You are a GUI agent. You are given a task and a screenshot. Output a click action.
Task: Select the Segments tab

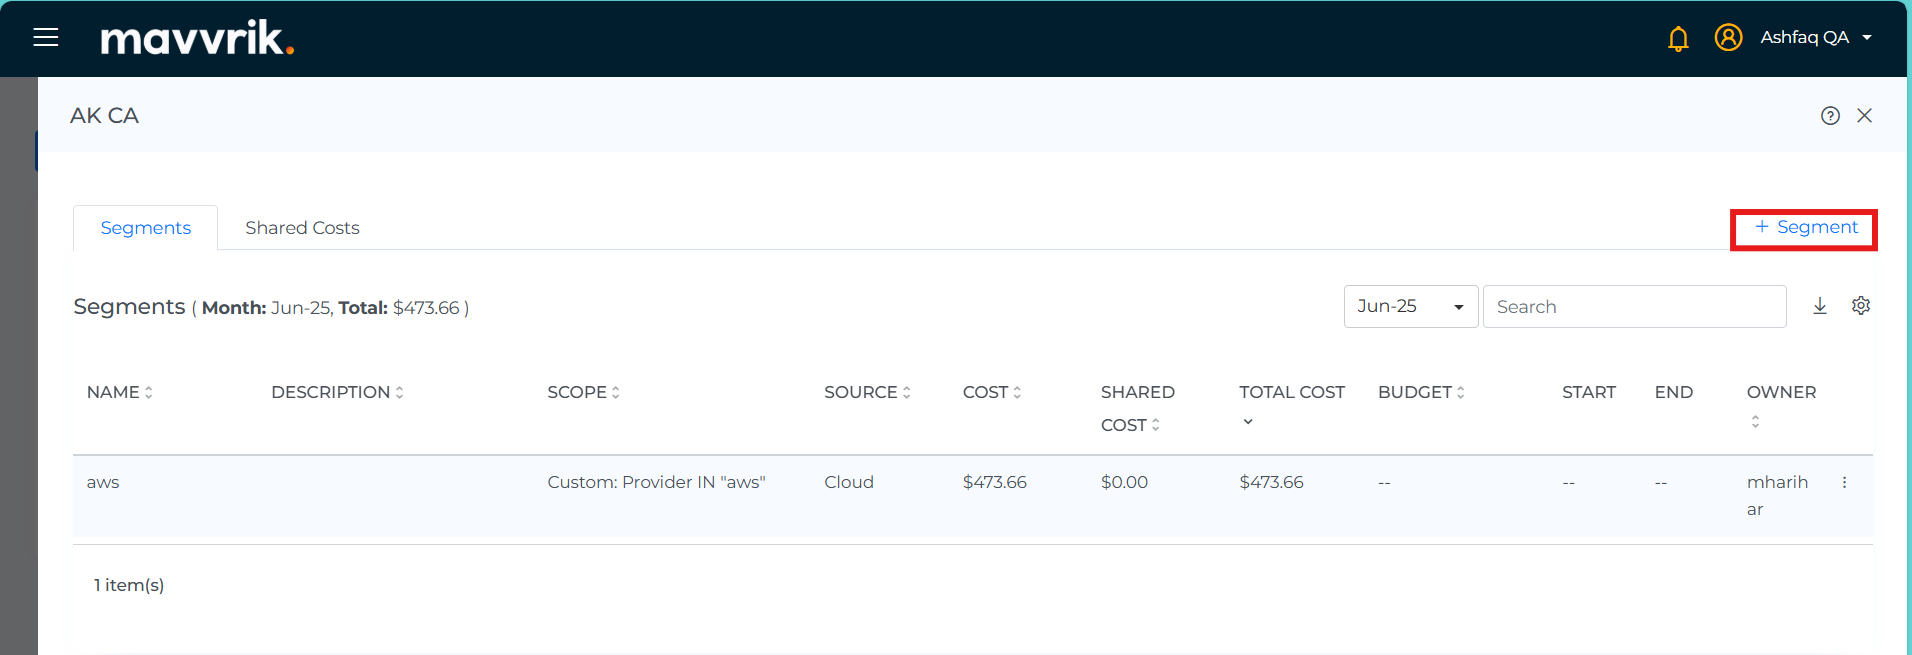(146, 228)
